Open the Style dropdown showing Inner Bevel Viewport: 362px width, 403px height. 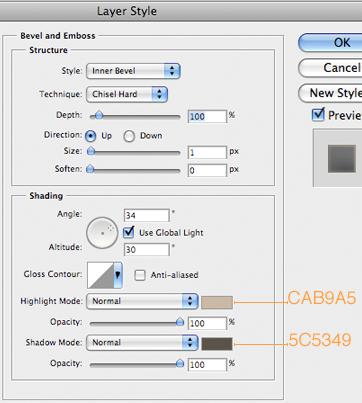tap(133, 71)
